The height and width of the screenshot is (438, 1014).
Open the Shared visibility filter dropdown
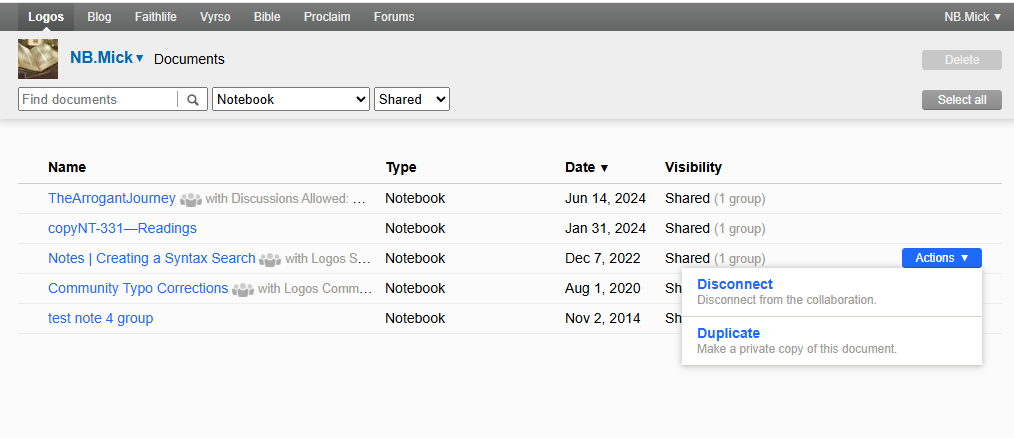coord(412,99)
